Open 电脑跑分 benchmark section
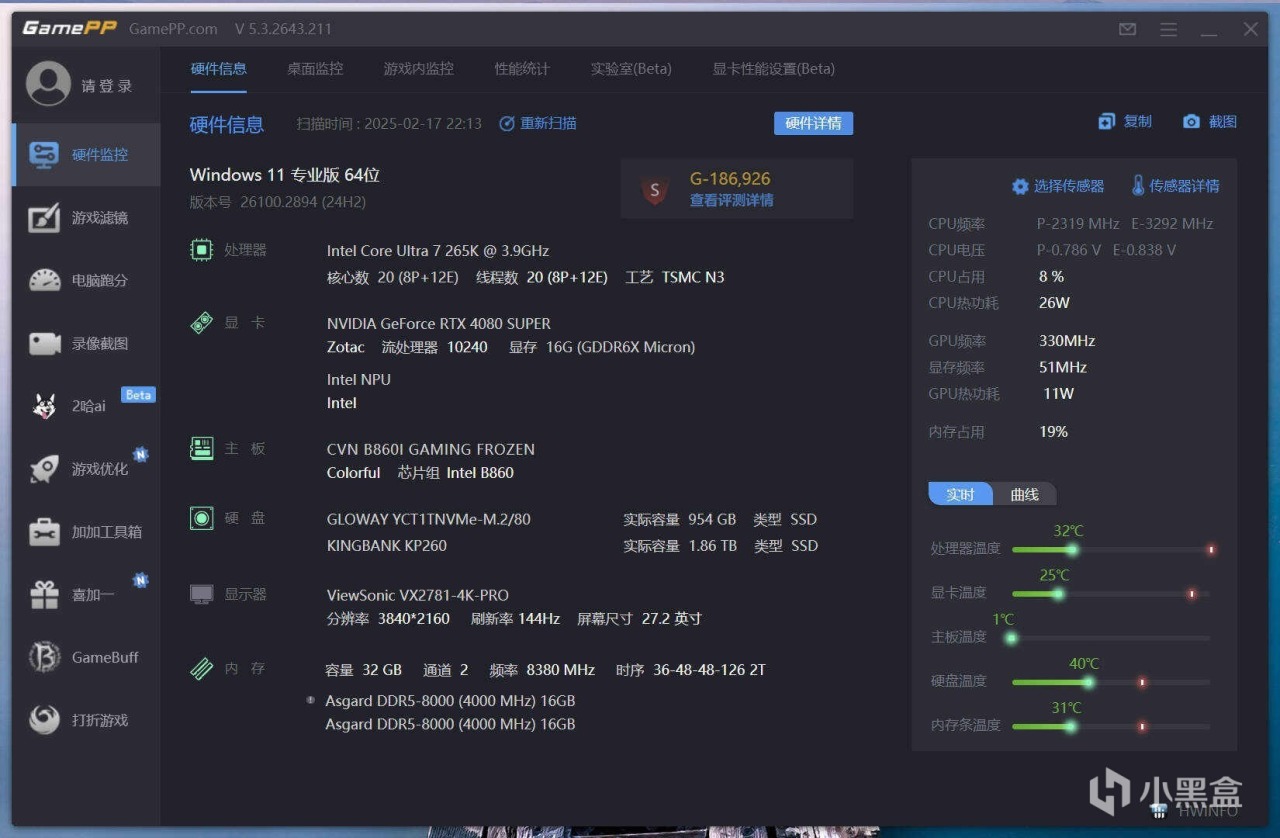The height and width of the screenshot is (838, 1280). point(86,281)
